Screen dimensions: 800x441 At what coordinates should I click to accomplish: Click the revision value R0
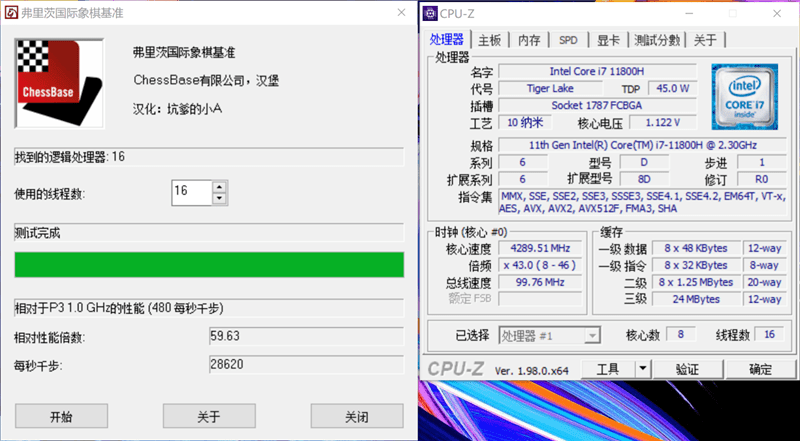click(x=762, y=179)
